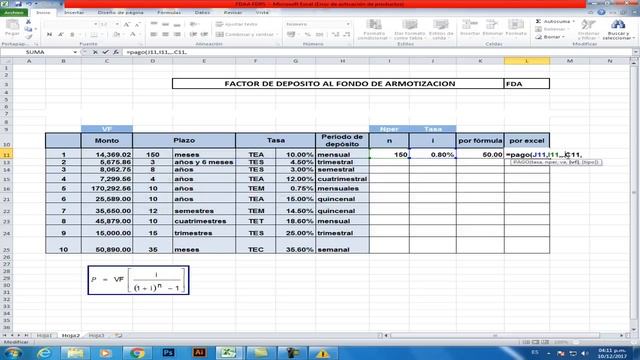
Task: Click the Formato cells button
Action: coord(516,28)
